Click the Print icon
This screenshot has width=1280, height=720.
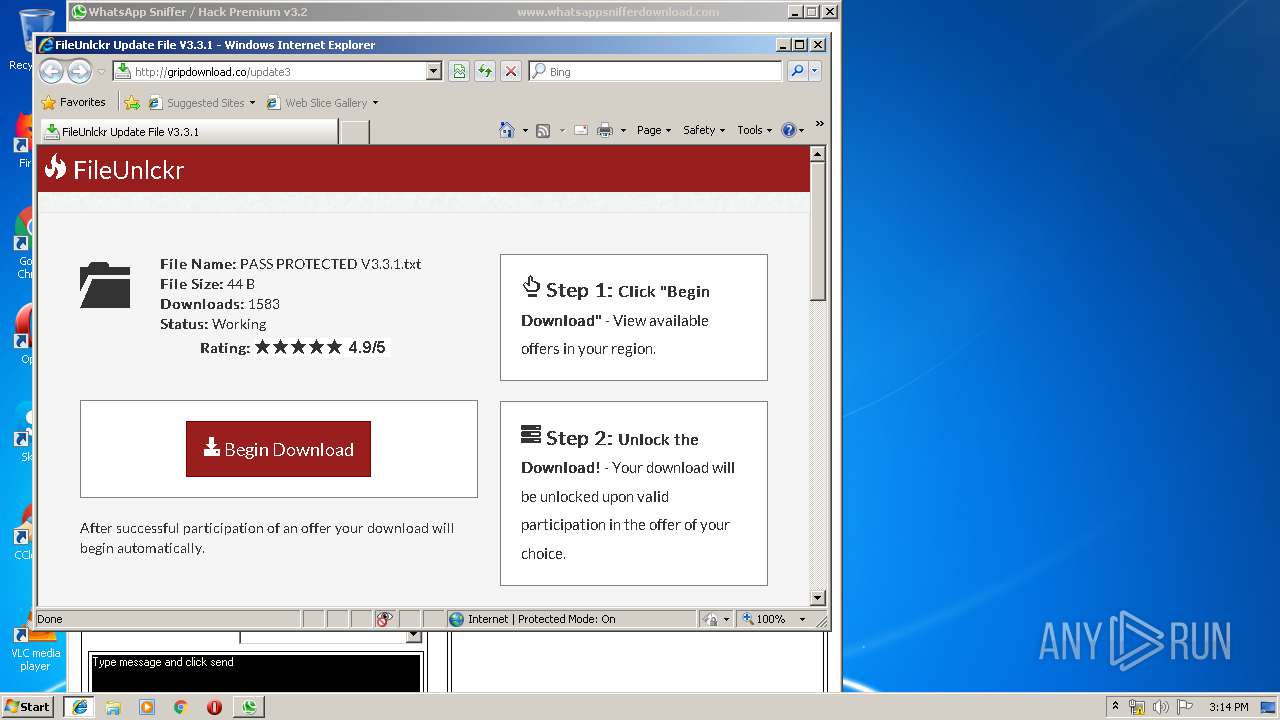click(605, 130)
